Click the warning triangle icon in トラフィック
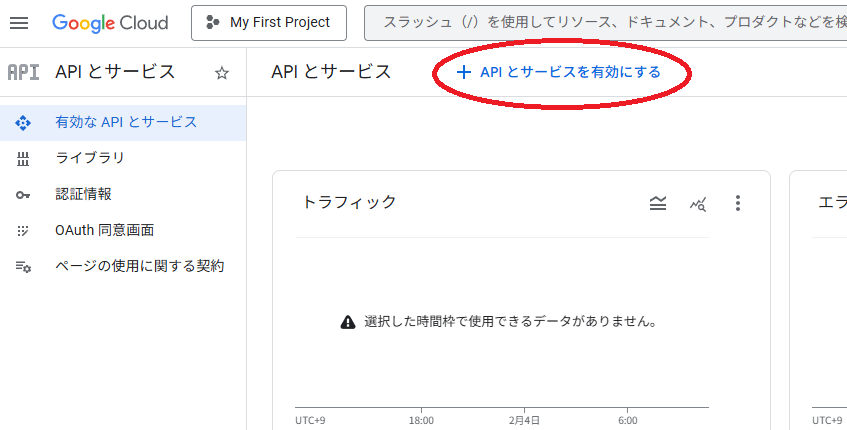 tap(348, 322)
